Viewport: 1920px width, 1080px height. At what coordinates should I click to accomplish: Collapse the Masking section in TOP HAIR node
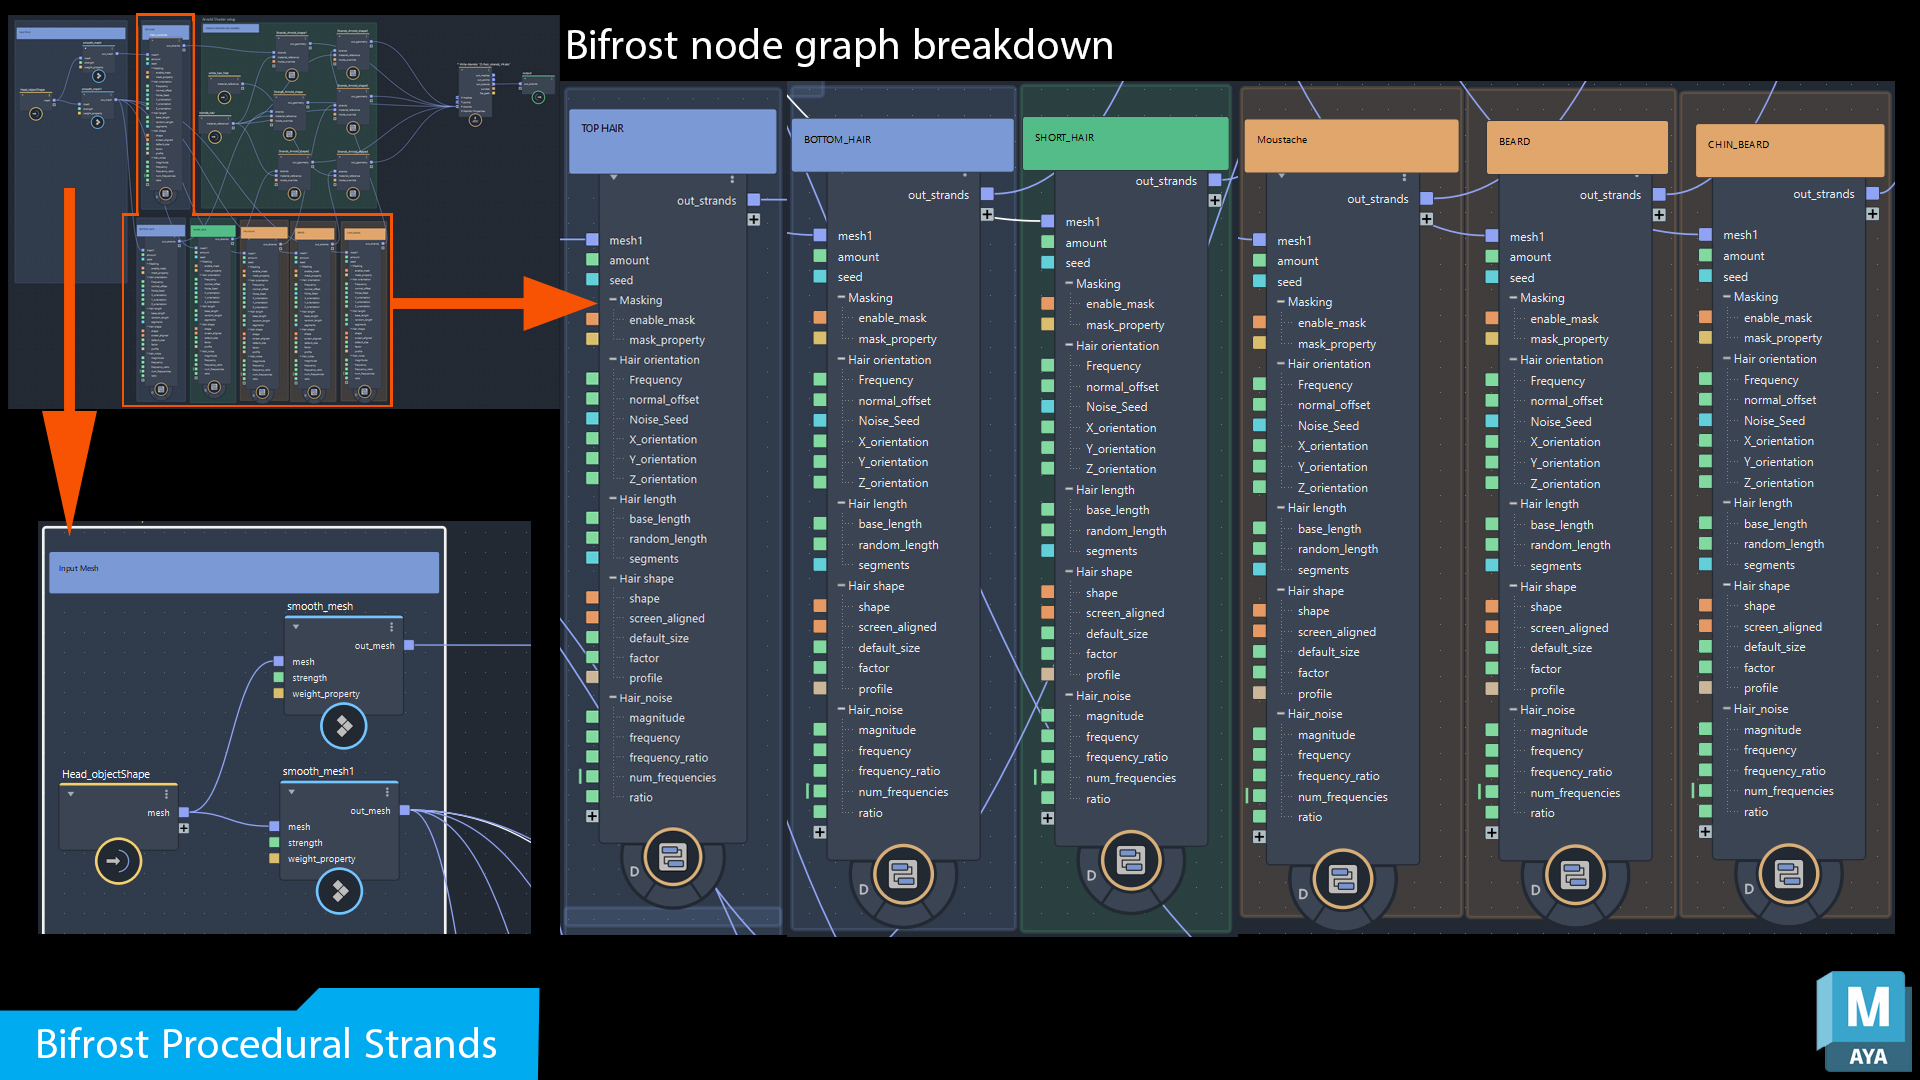(613, 300)
